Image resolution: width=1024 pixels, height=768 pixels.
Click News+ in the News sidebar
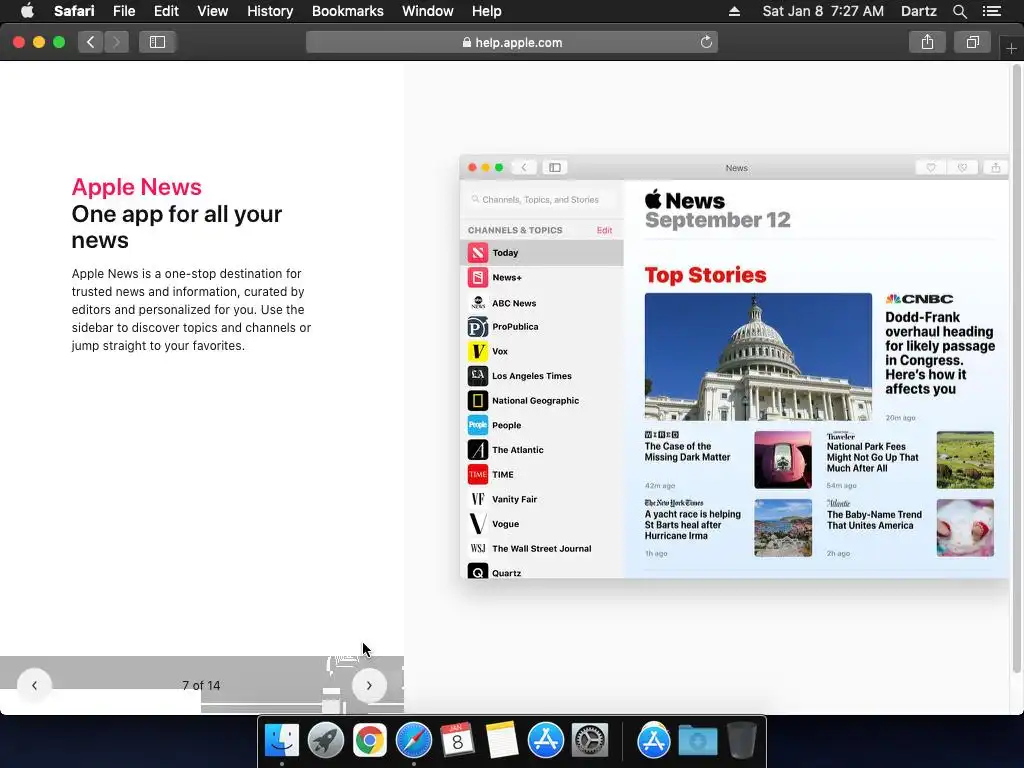pos(541,278)
